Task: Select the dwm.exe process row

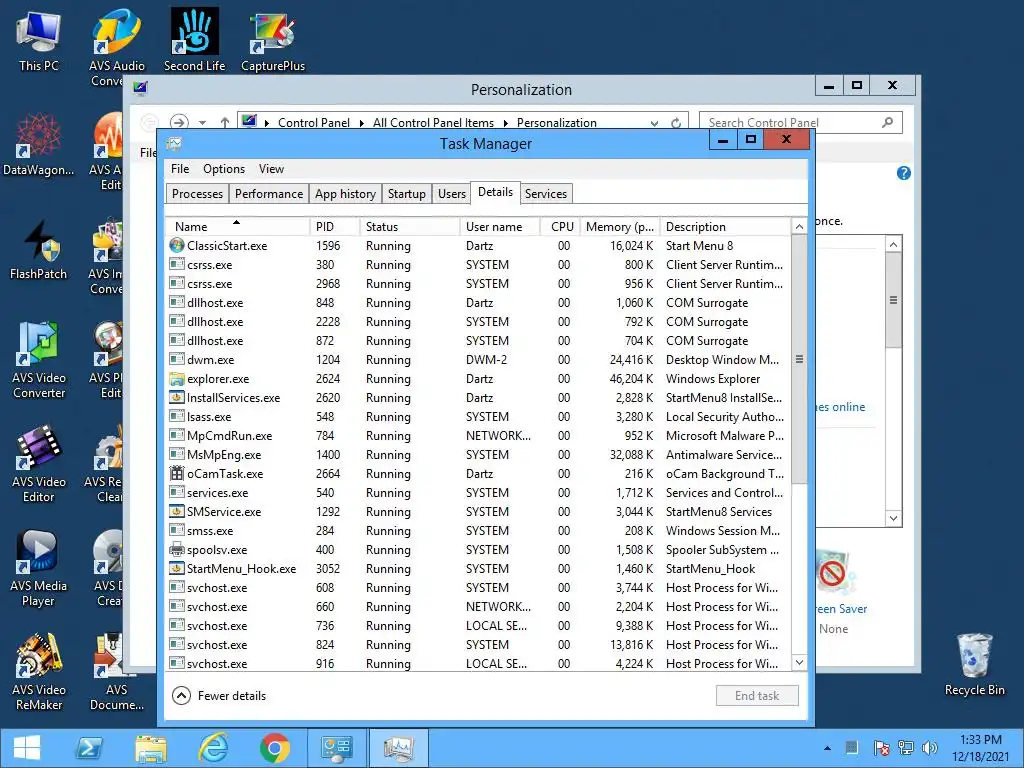Action: pos(477,360)
